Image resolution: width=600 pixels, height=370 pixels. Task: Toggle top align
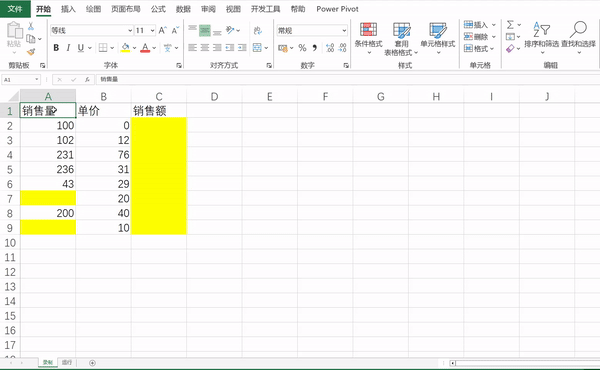tap(192, 30)
